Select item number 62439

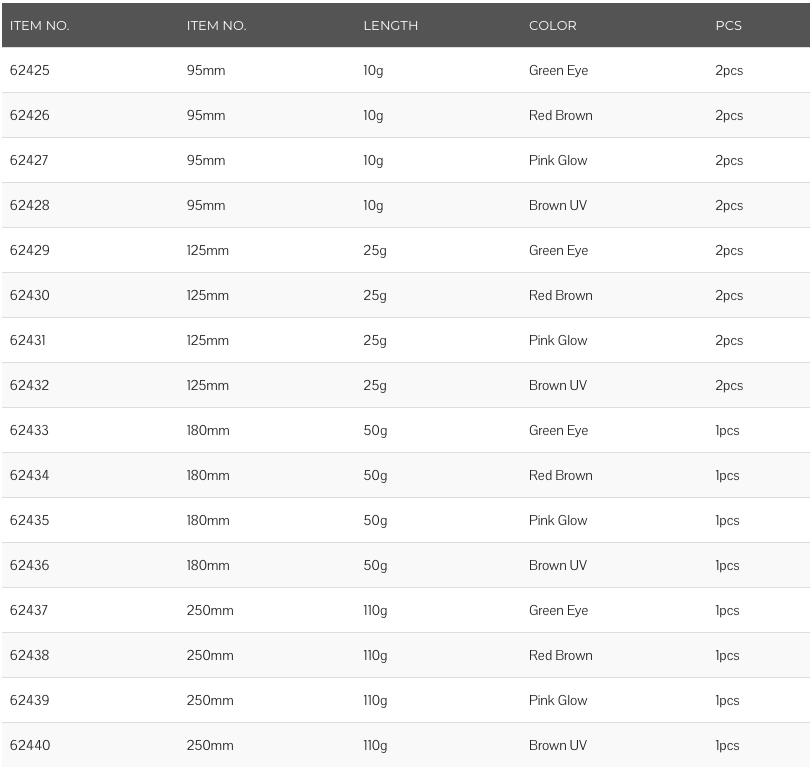coord(30,701)
